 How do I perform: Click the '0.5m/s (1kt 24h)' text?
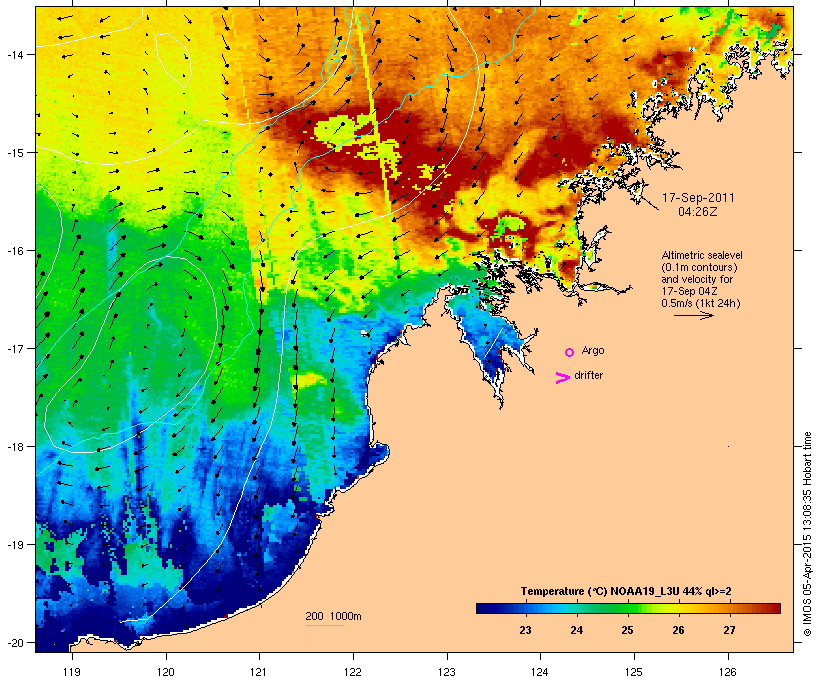tap(701, 303)
